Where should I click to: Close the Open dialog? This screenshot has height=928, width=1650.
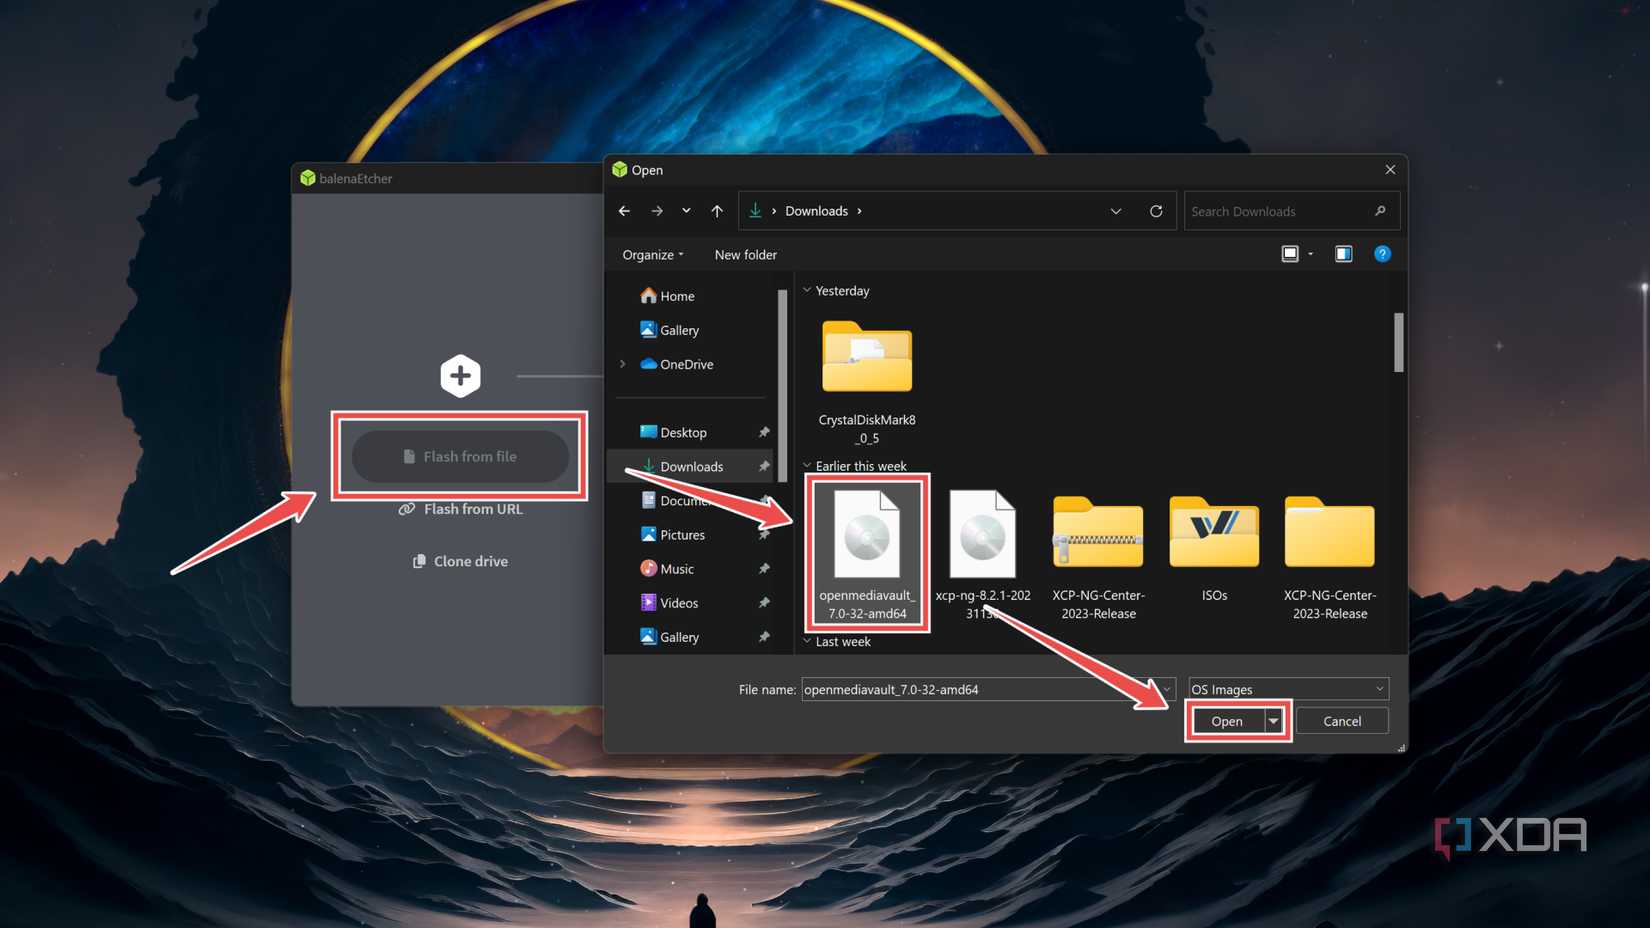coord(1390,170)
